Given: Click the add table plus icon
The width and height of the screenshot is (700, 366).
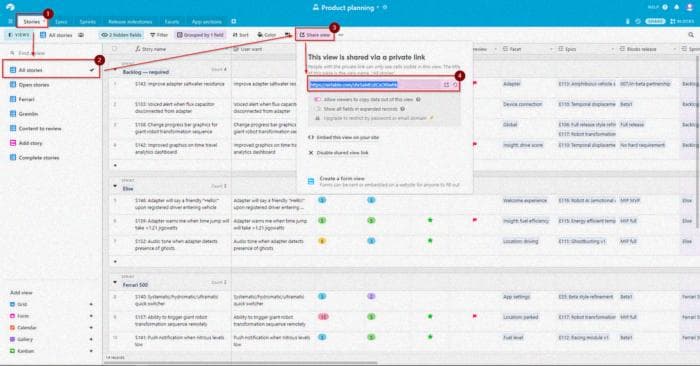Looking at the screenshot, I should tap(233, 21).
